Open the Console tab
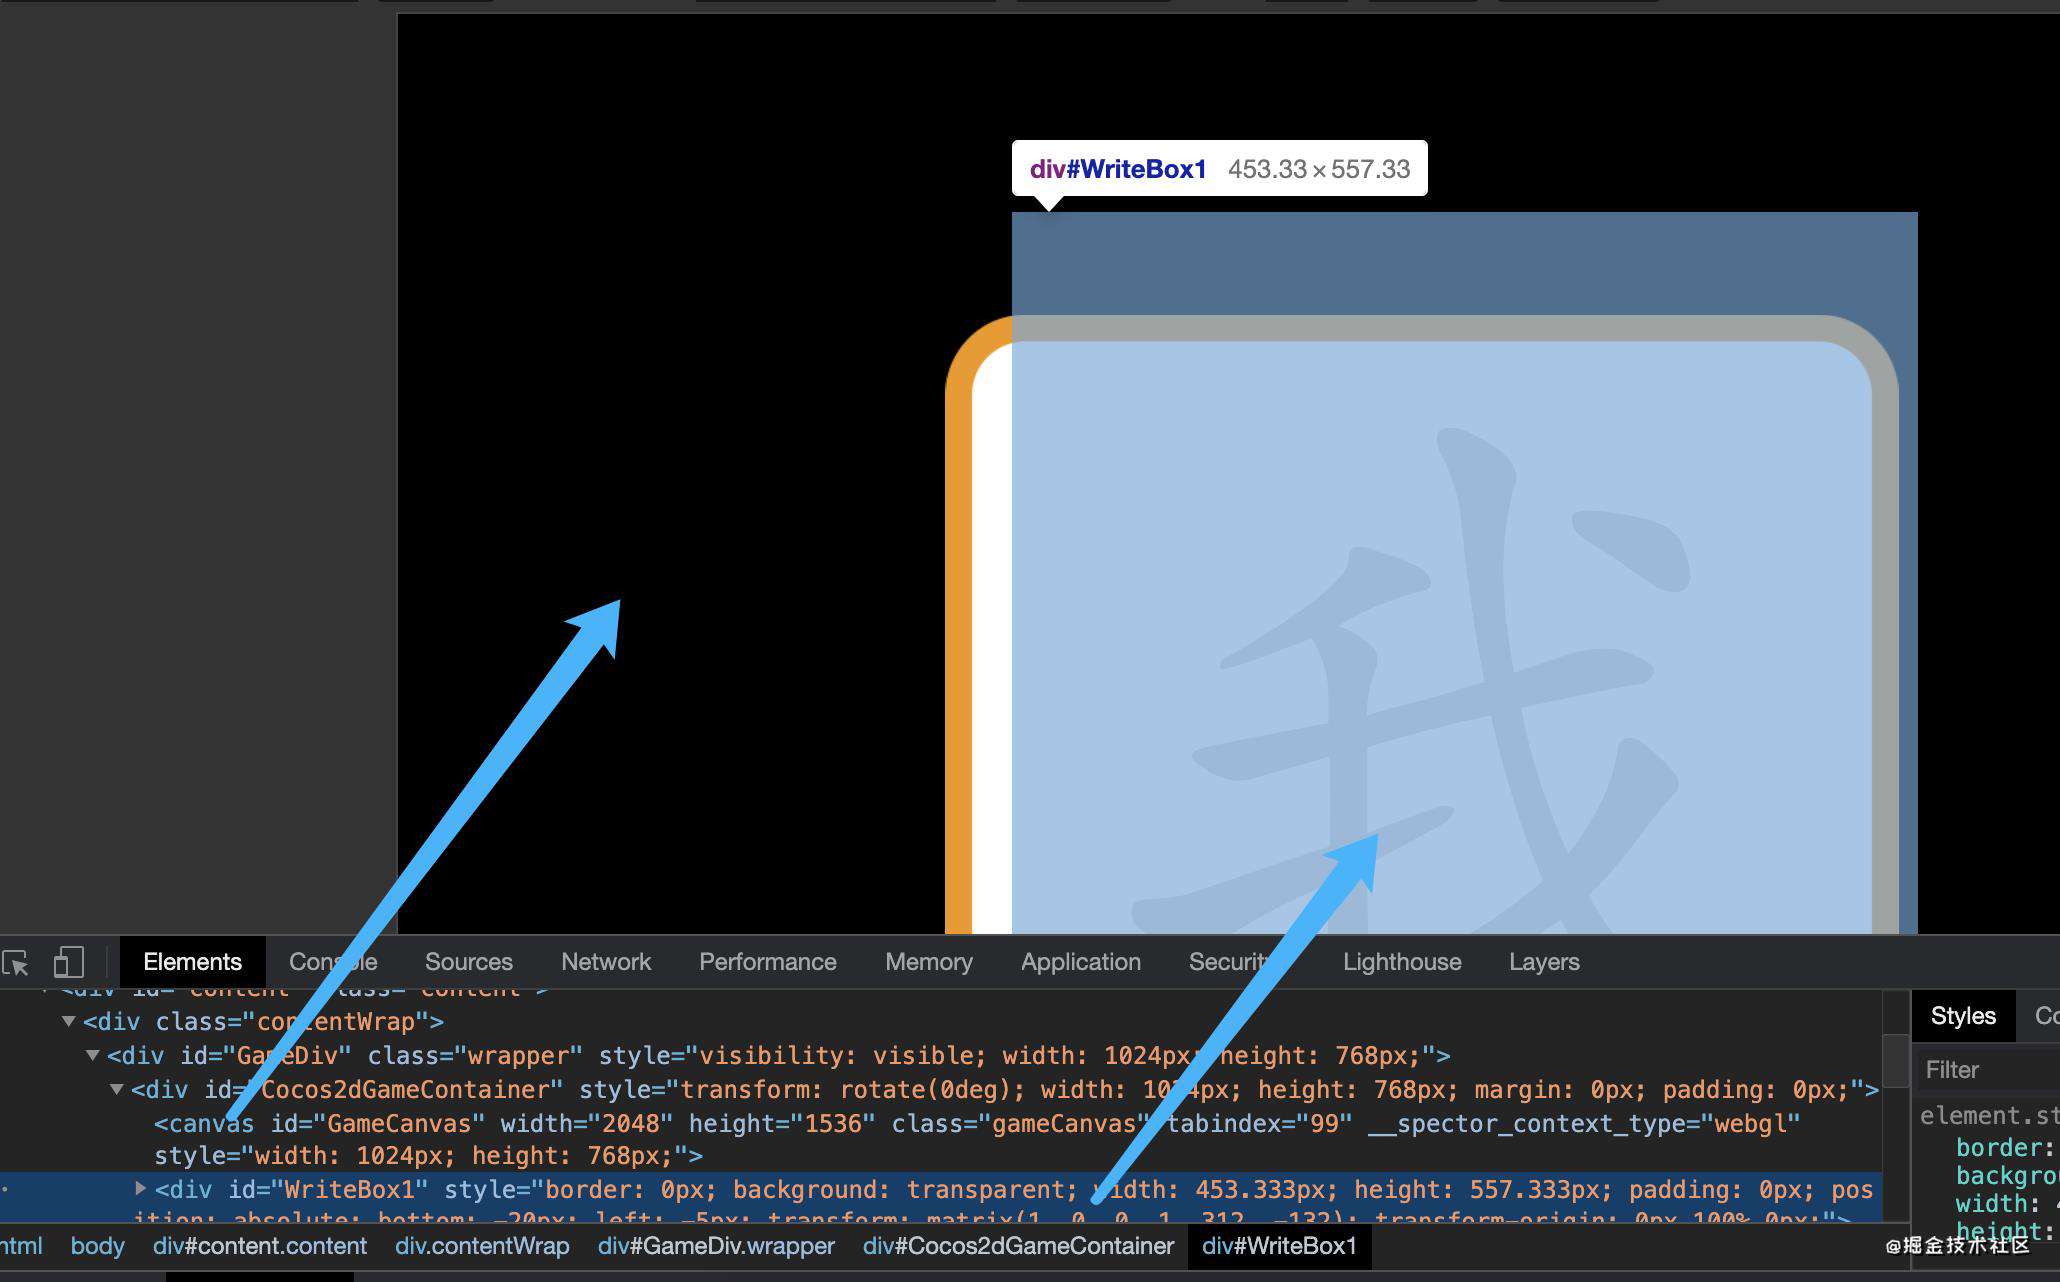Screen dimensions: 2060x1282 (333, 962)
